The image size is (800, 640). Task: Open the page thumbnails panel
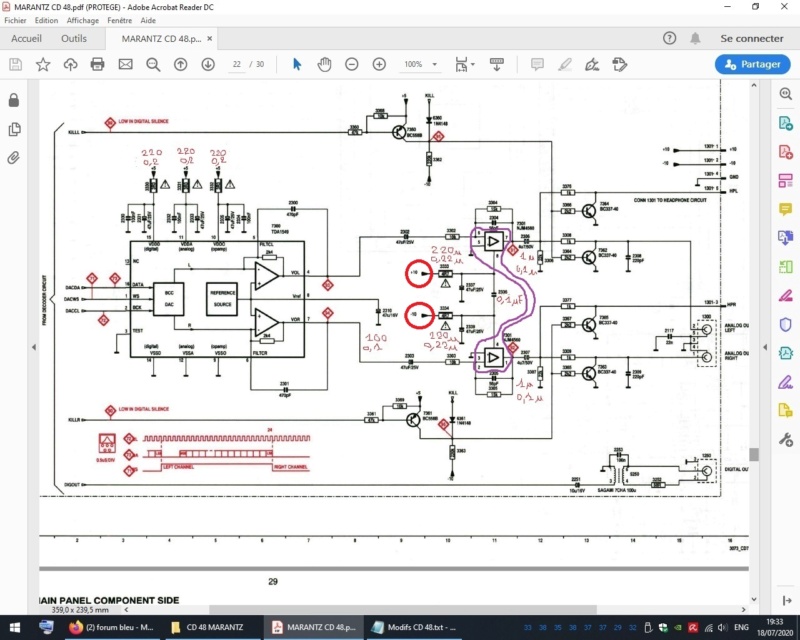click(14, 129)
